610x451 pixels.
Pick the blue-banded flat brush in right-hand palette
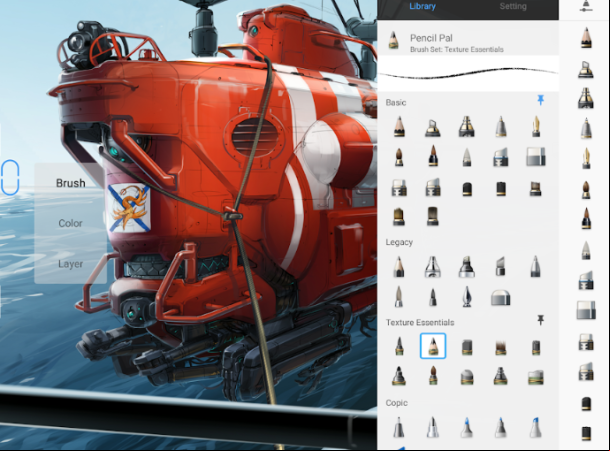pos(586,280)
